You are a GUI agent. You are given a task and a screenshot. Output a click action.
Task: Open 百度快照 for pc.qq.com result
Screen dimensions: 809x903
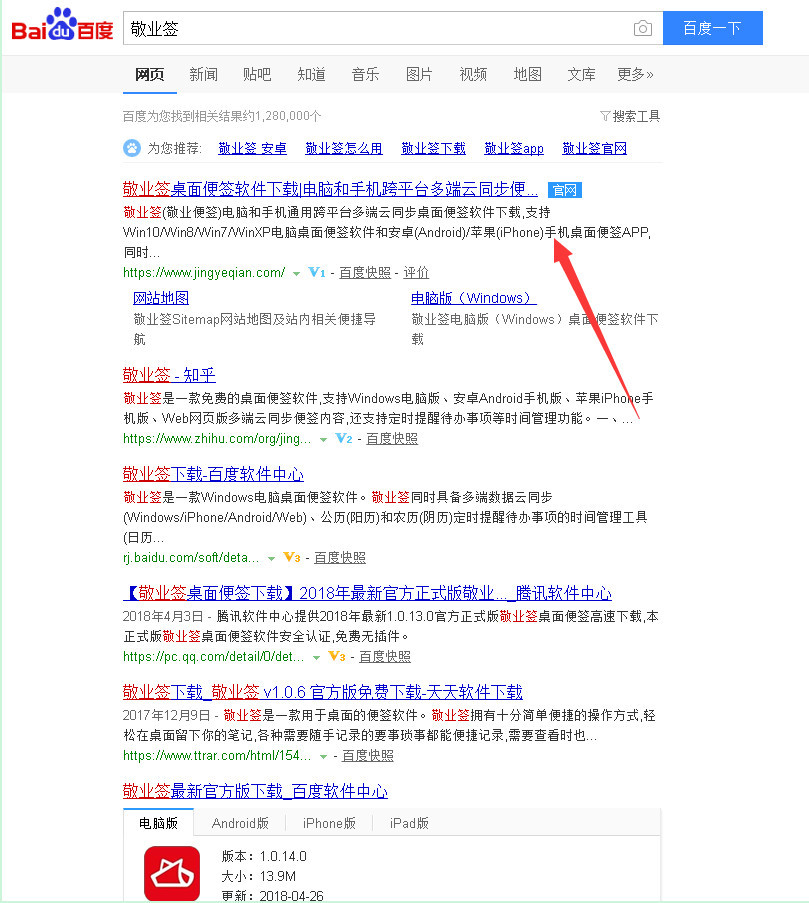tap(385, 657)
